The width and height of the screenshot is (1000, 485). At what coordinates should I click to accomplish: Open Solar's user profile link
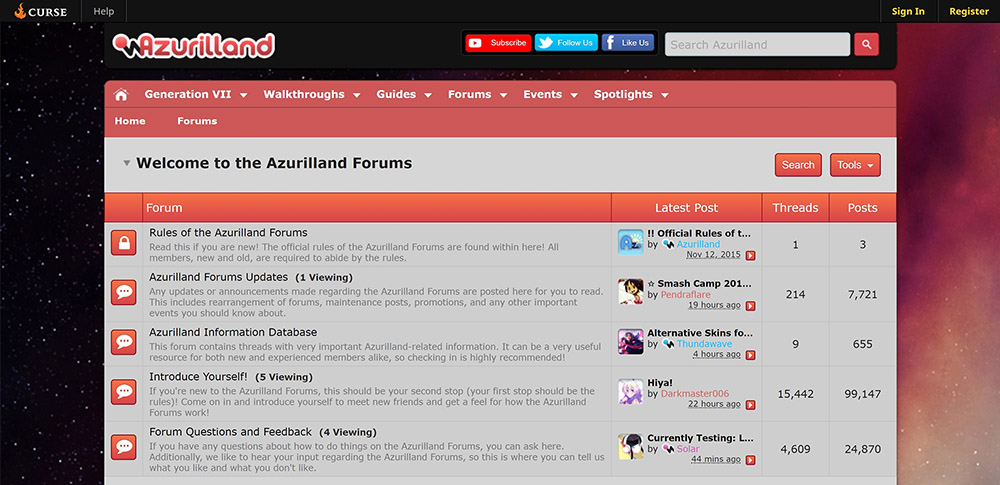click(x=688, y=449)
